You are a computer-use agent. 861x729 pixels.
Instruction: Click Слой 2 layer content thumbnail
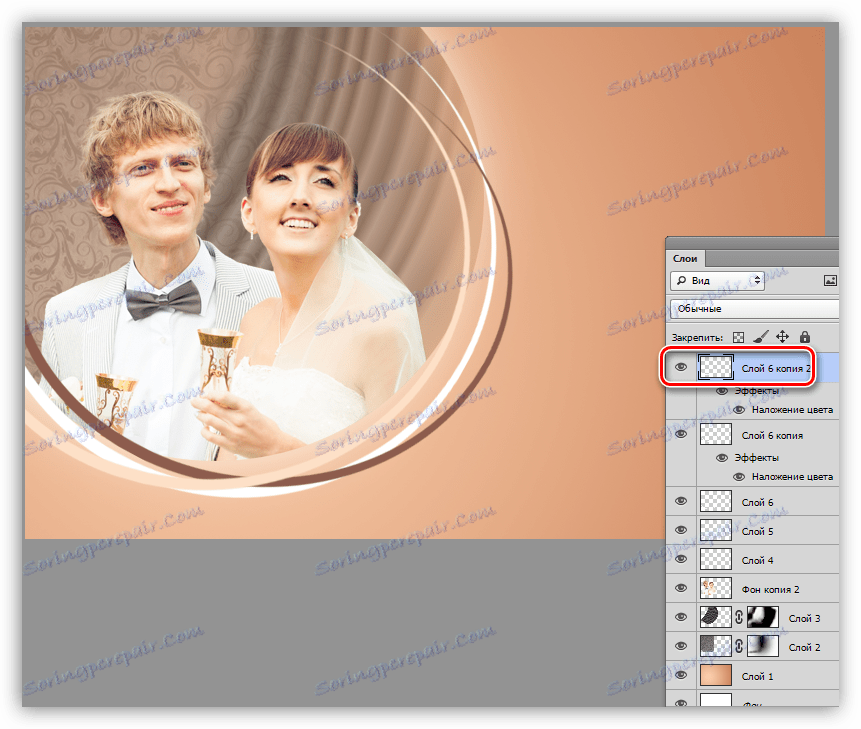pyautogui.click(x=716, y=646)
